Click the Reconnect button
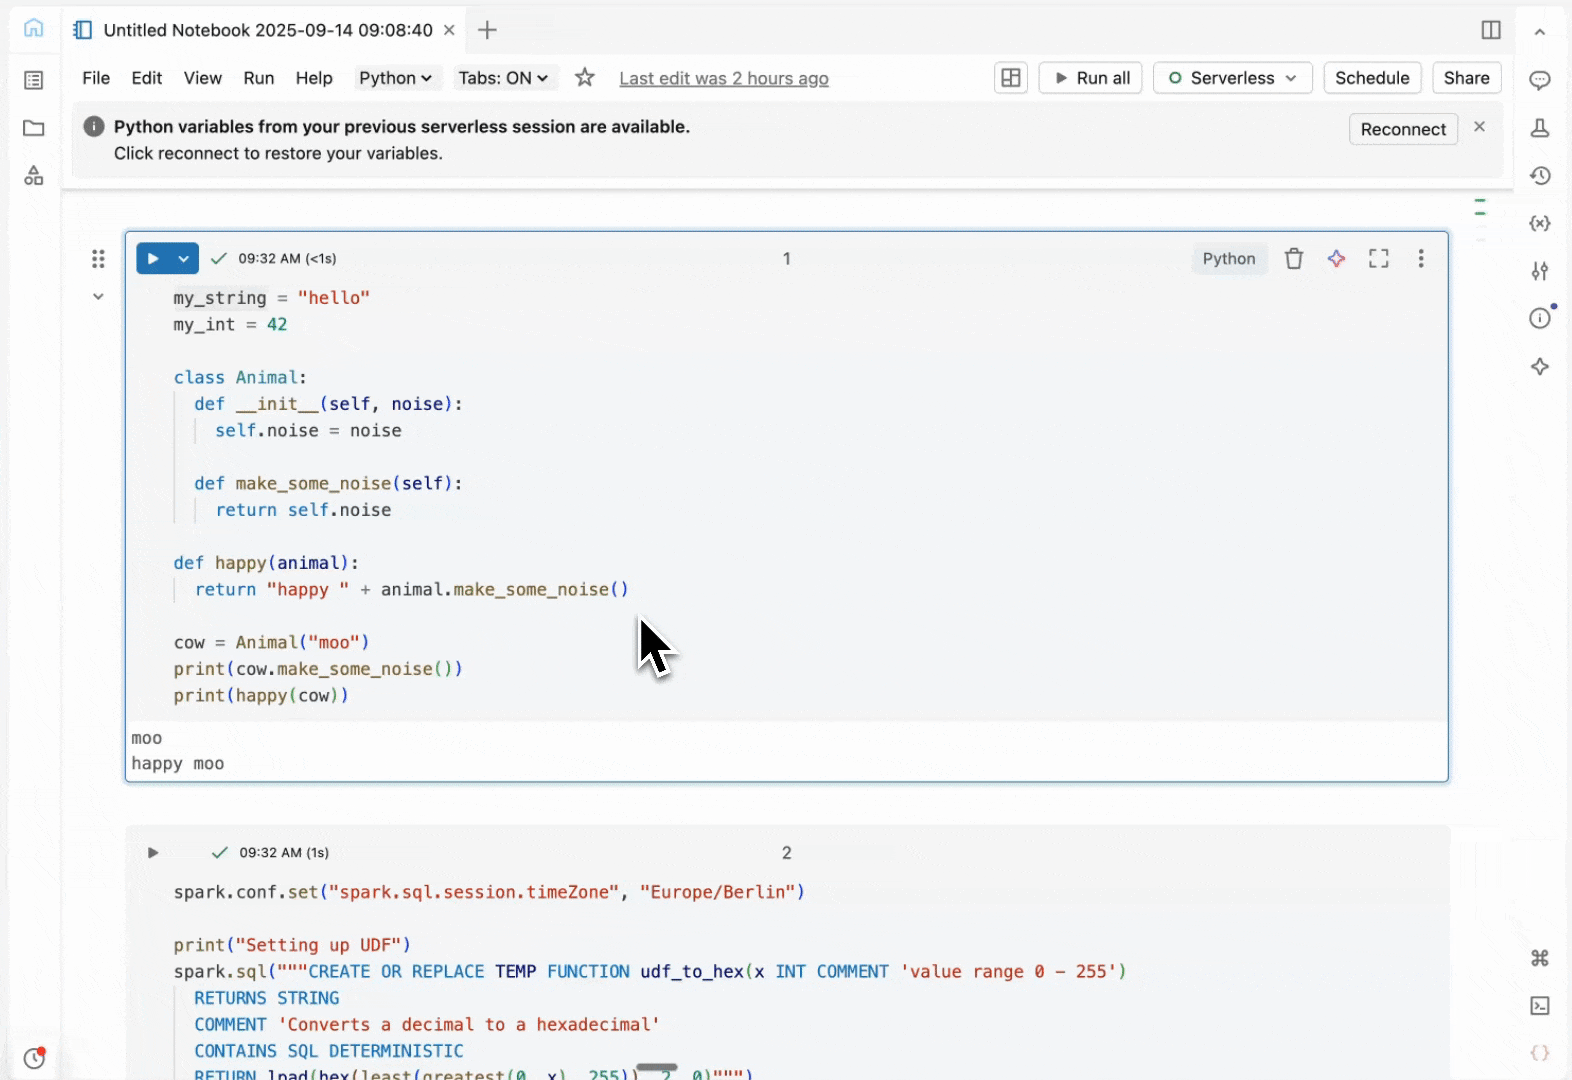The height and width of the screenshot is (1080, 1572). click(1403, 129)
